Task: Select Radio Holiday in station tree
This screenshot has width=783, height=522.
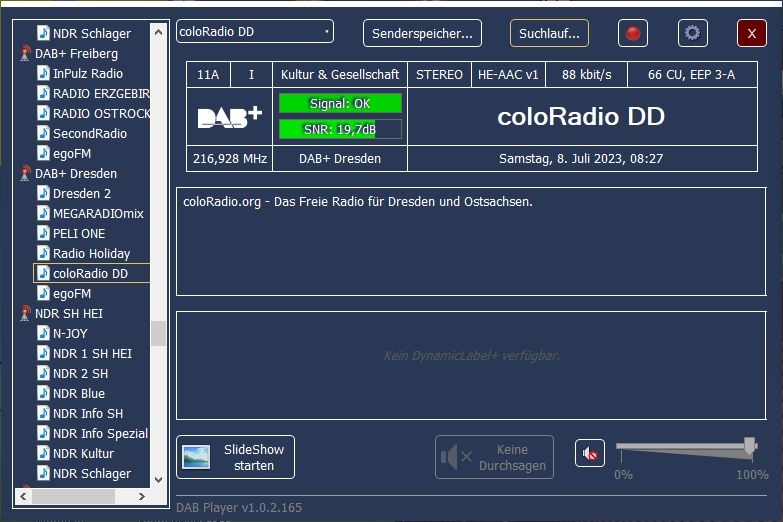Action: [91, 253]
